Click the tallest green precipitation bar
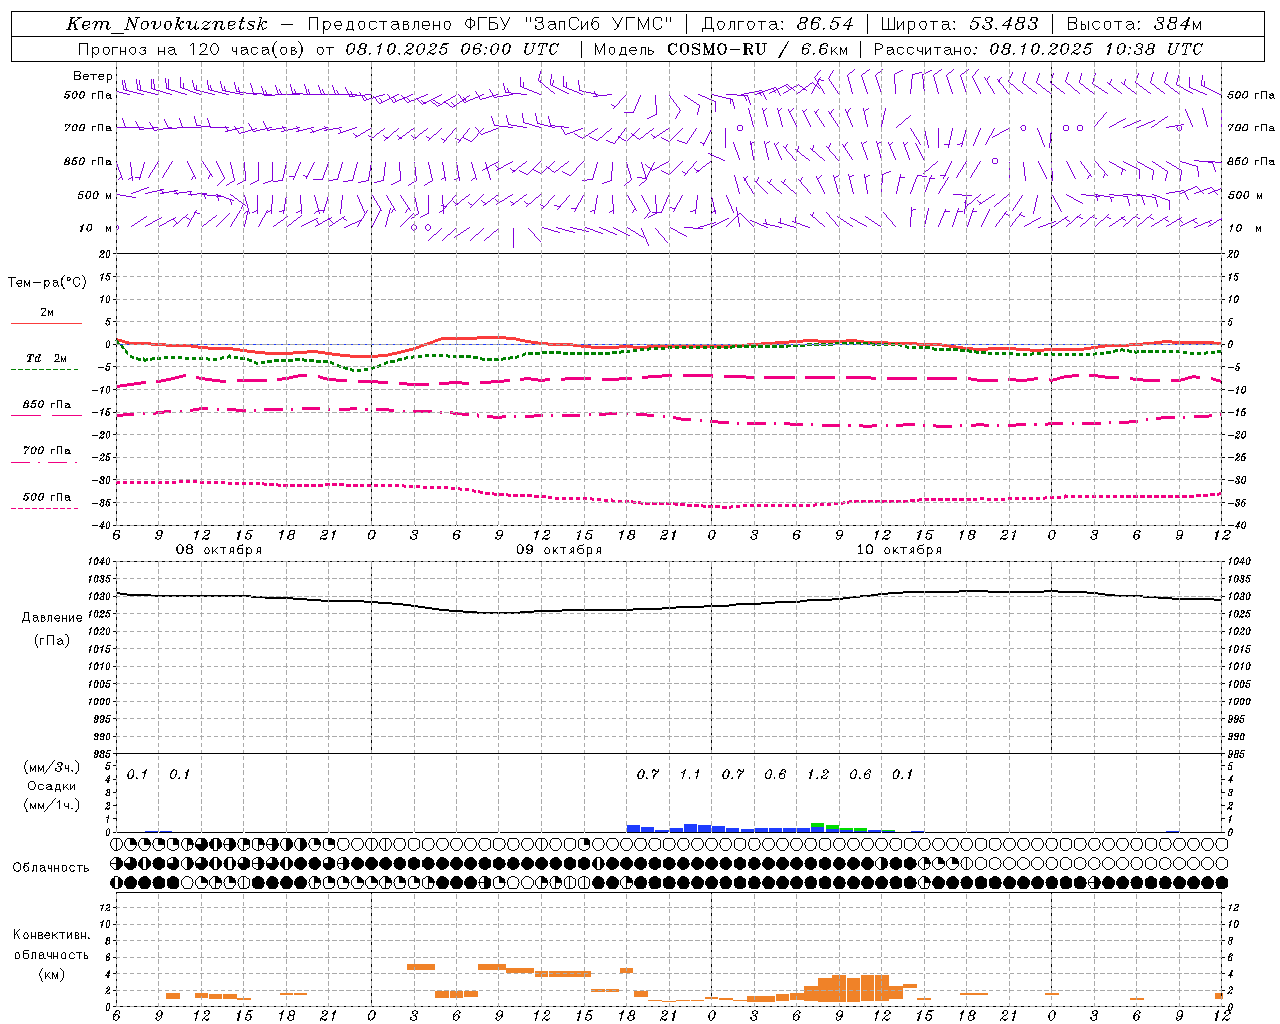 pos(818,826)
